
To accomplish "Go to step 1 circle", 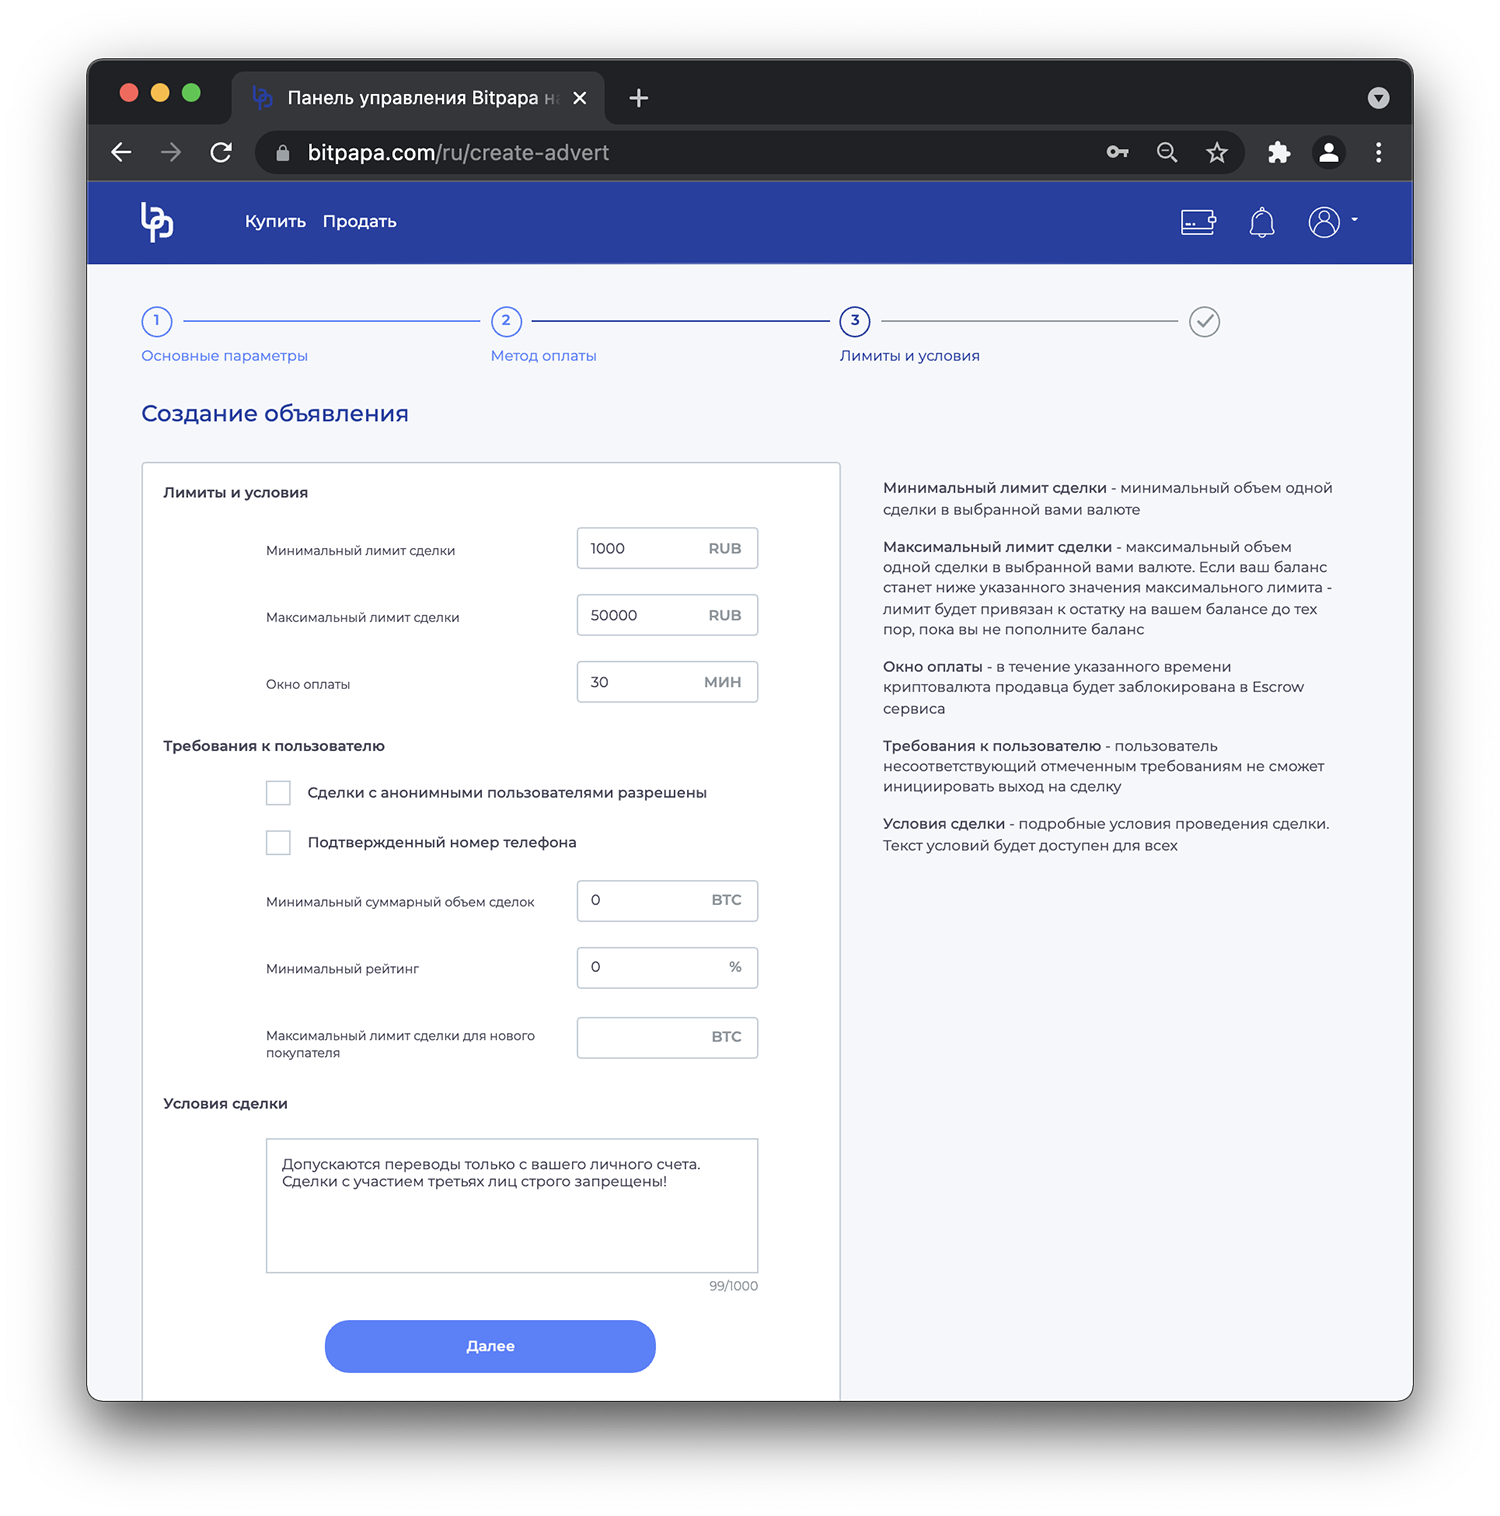I will point(157,321).
